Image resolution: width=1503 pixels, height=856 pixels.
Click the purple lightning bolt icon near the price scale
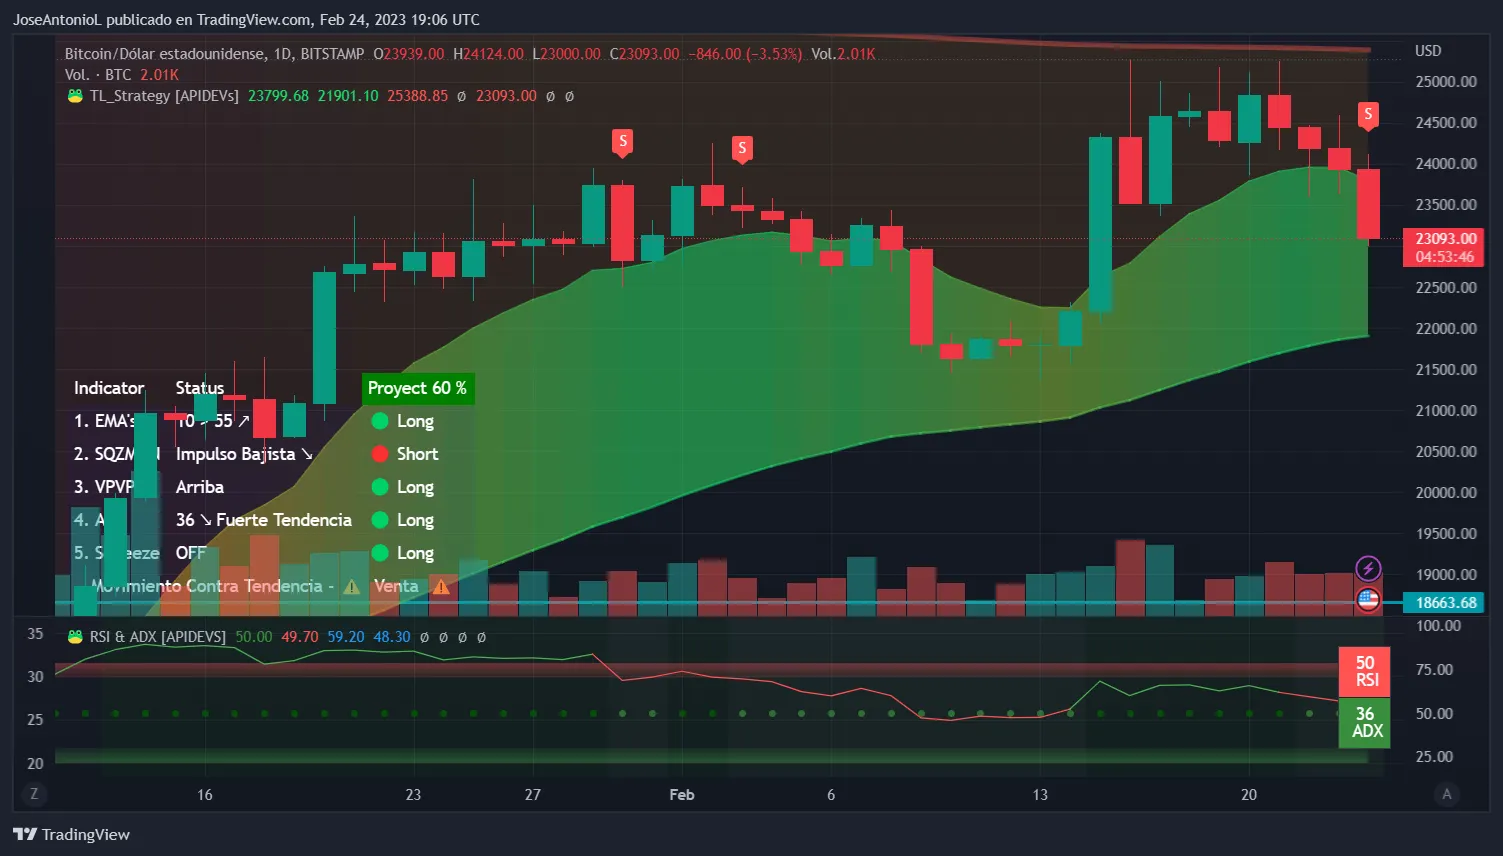pos(1368,568)
